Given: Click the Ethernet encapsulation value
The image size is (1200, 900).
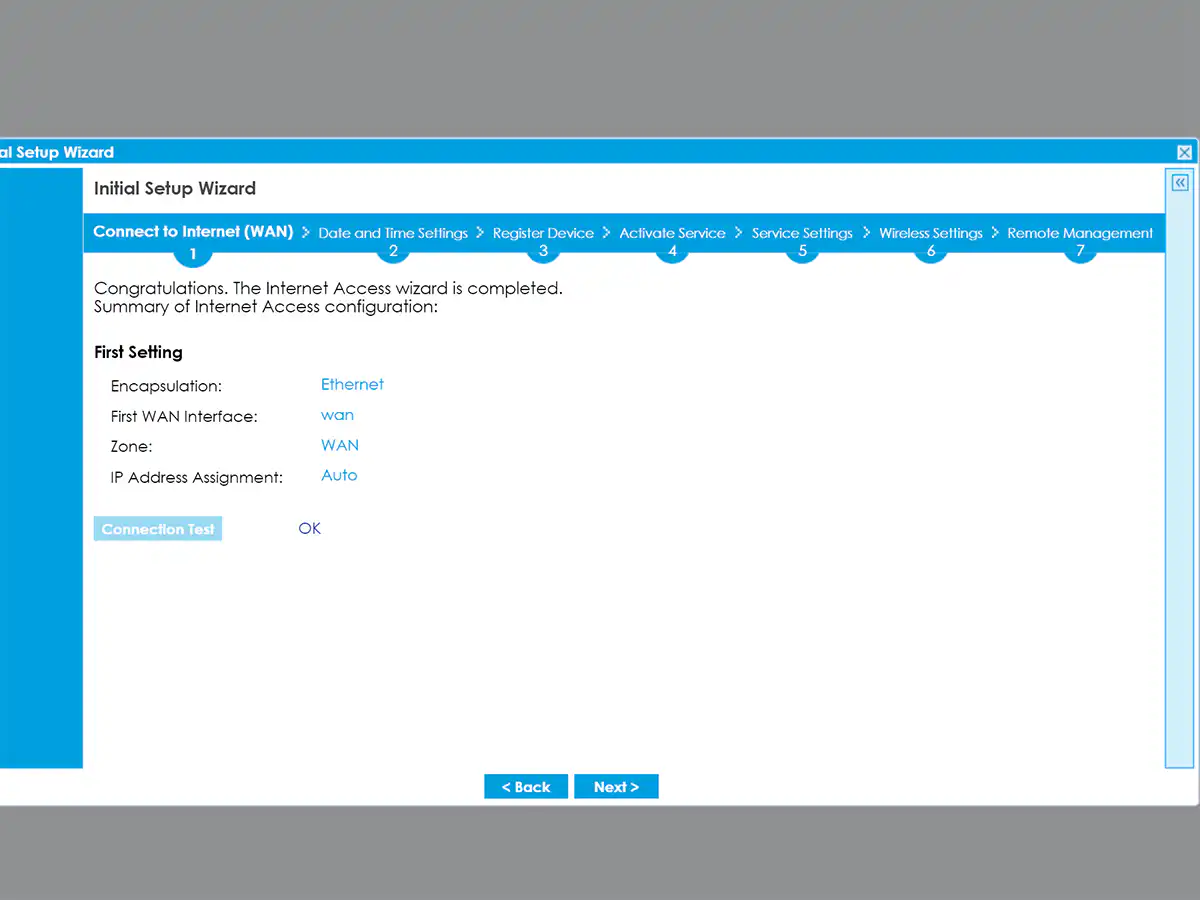Looking at the screenshot, I should [x=352, y=384].
